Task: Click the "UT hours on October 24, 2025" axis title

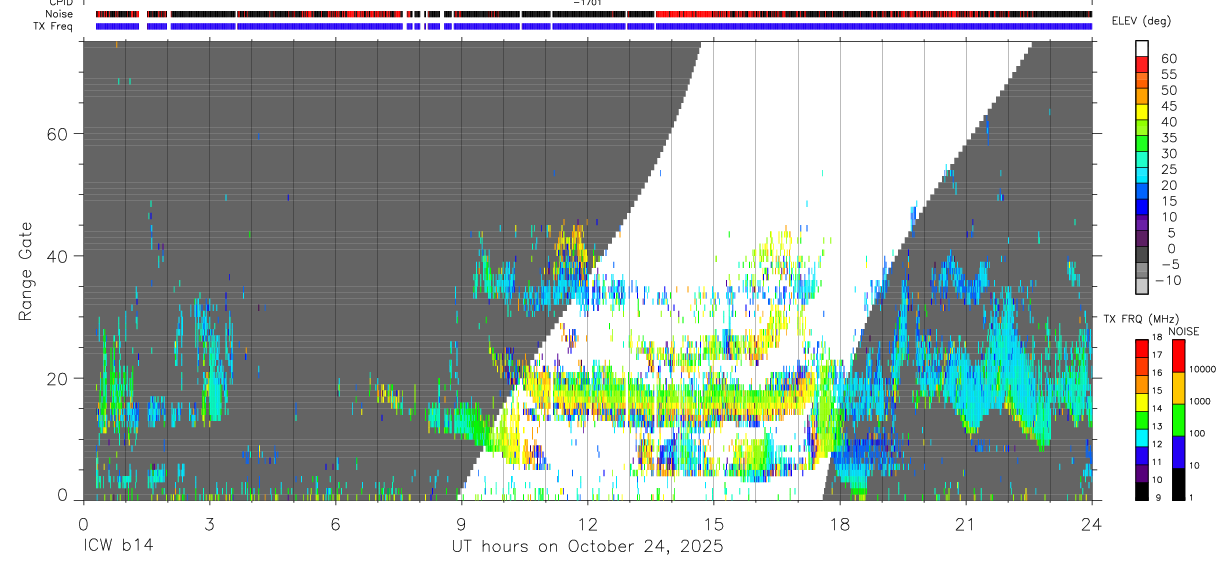Action: coord(587,546)
